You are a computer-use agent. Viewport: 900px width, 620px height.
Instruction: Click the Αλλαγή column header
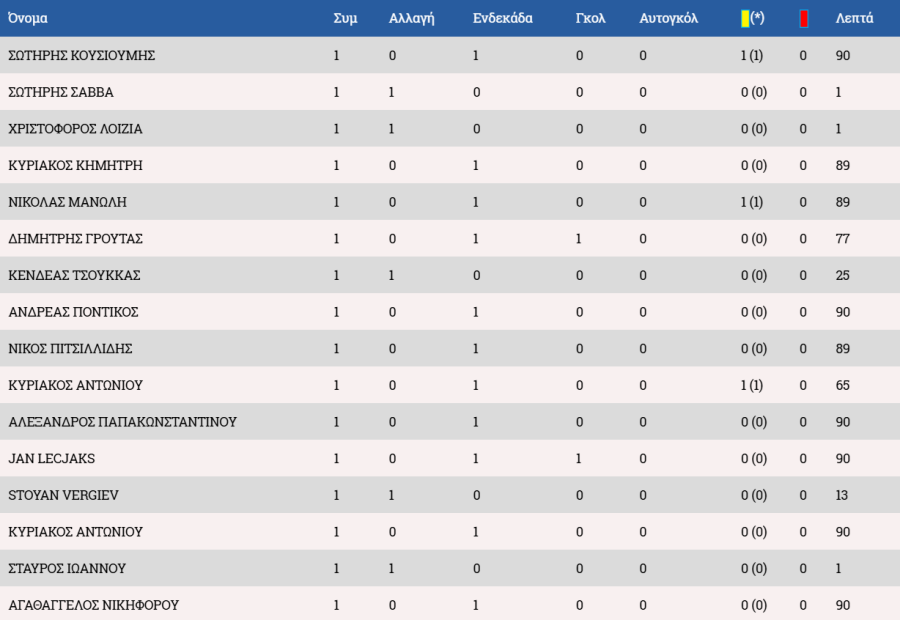pos(411,18)
